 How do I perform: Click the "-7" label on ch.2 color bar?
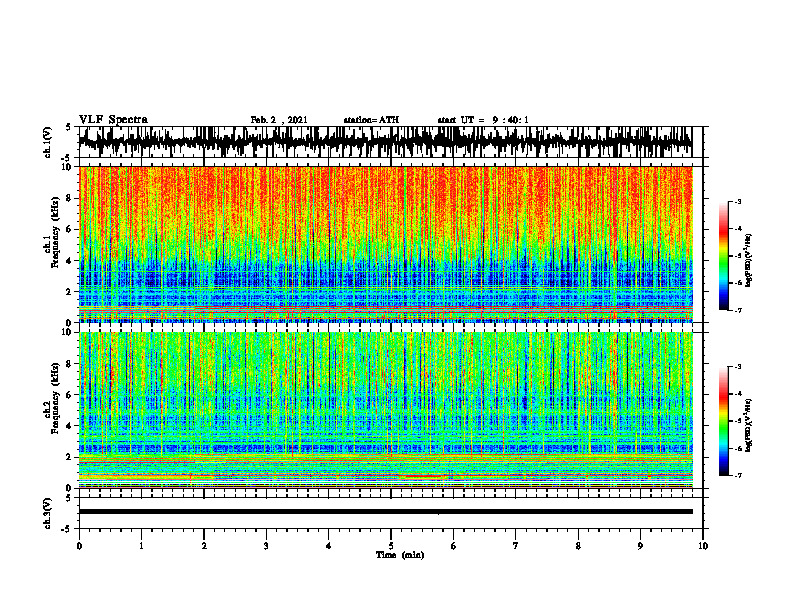pos(738,476)
